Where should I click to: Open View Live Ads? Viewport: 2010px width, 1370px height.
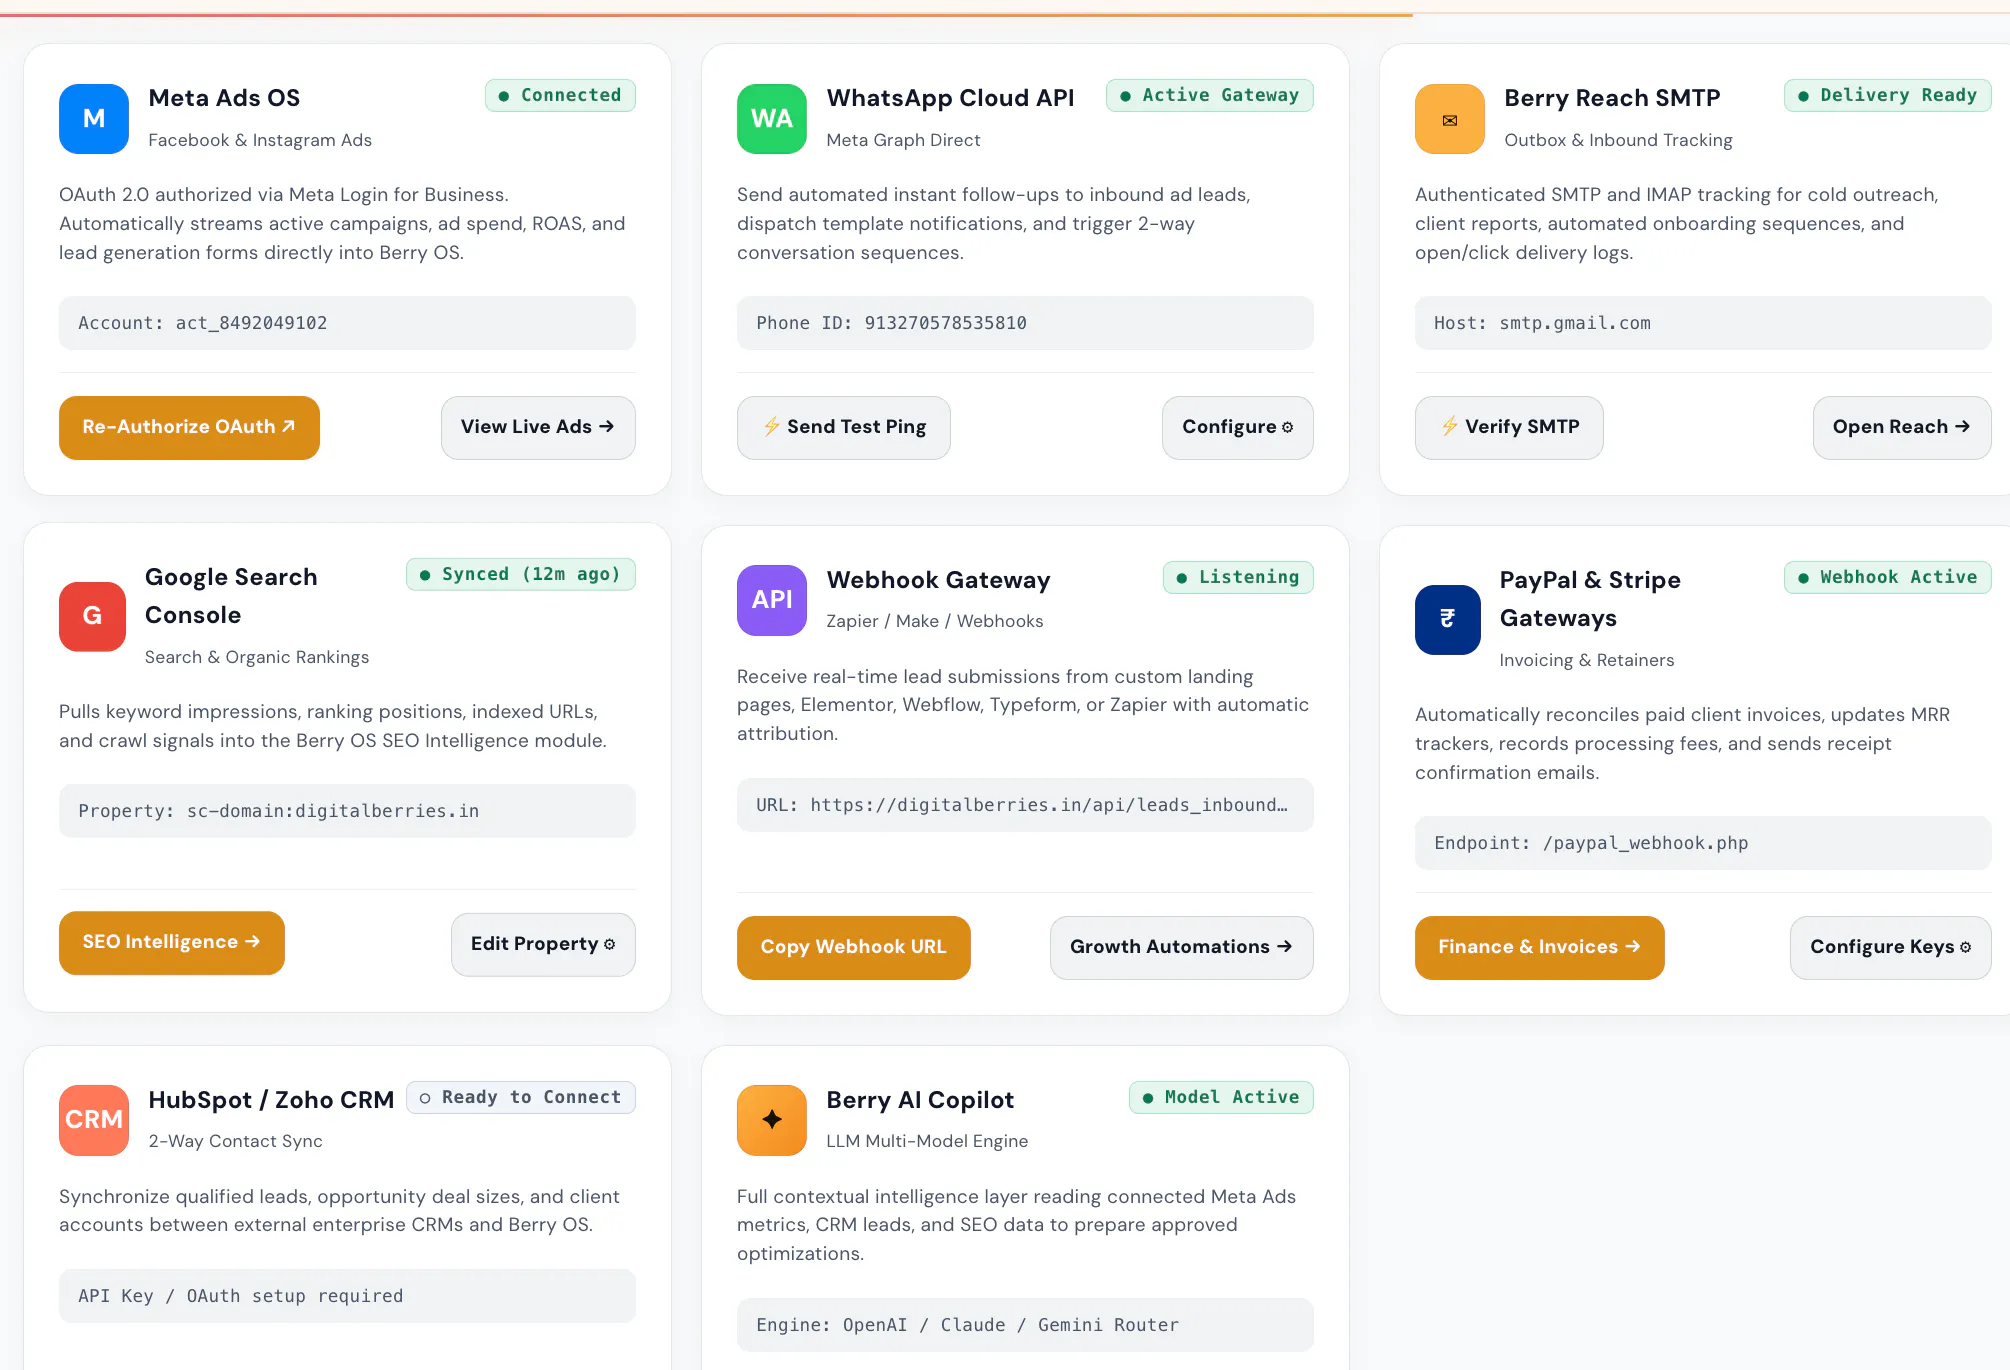pos(538,428)
